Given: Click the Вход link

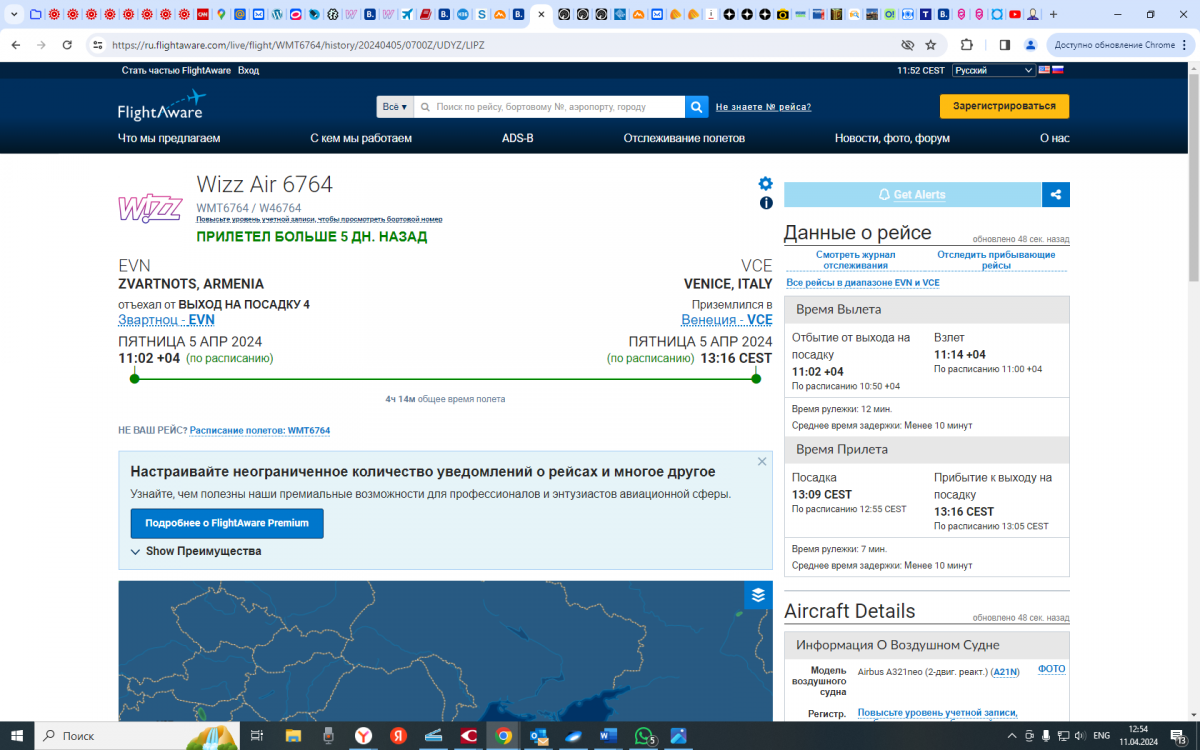Looking at the screenshot, I should [248, 70].
